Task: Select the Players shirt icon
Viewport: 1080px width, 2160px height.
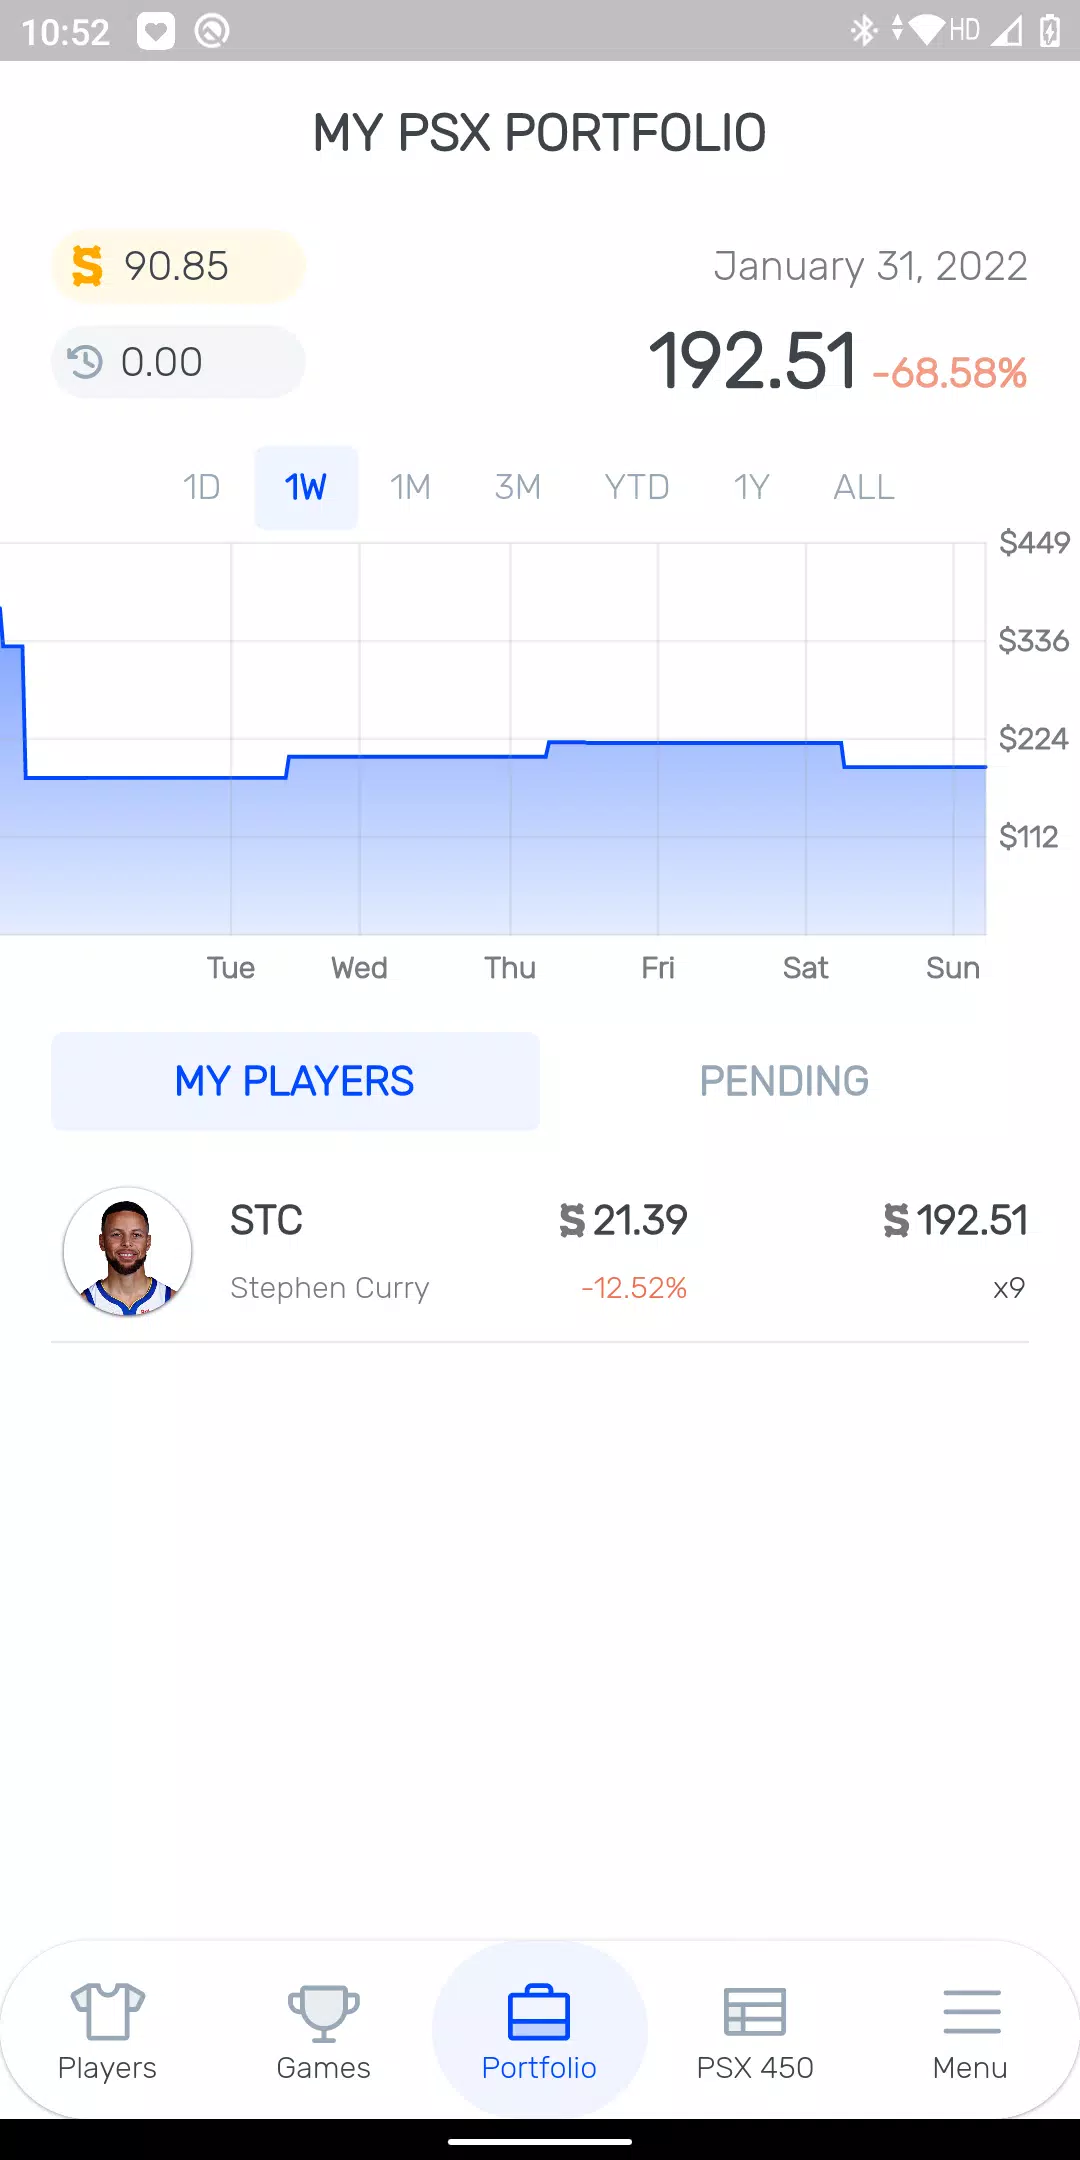Action: click(106, 2012)
